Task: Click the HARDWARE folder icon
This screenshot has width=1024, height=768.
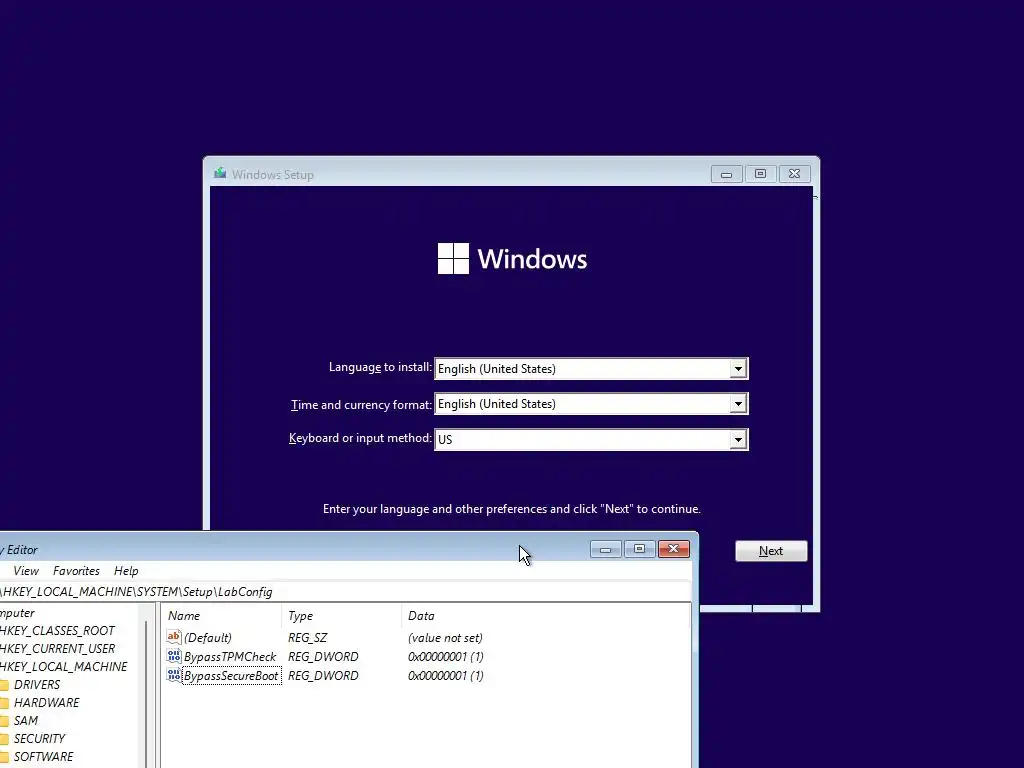Action: click(3, 703)
